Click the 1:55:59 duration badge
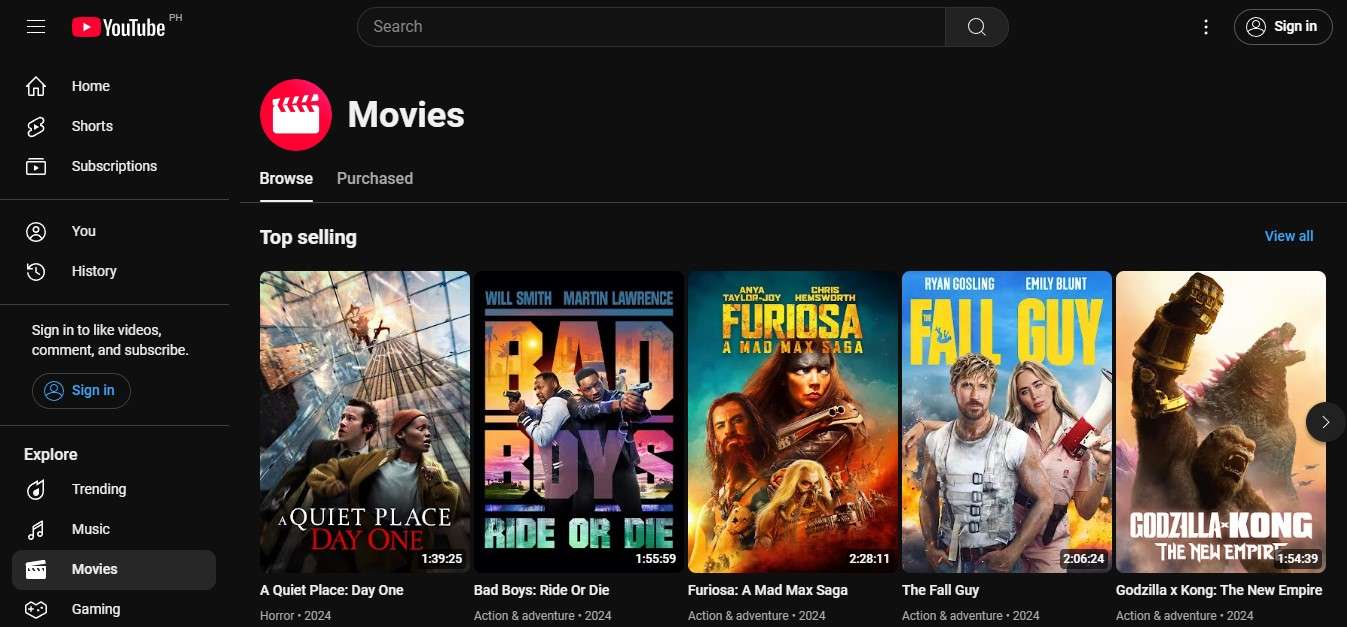The image size is (1347, 627). click(656, 559)
